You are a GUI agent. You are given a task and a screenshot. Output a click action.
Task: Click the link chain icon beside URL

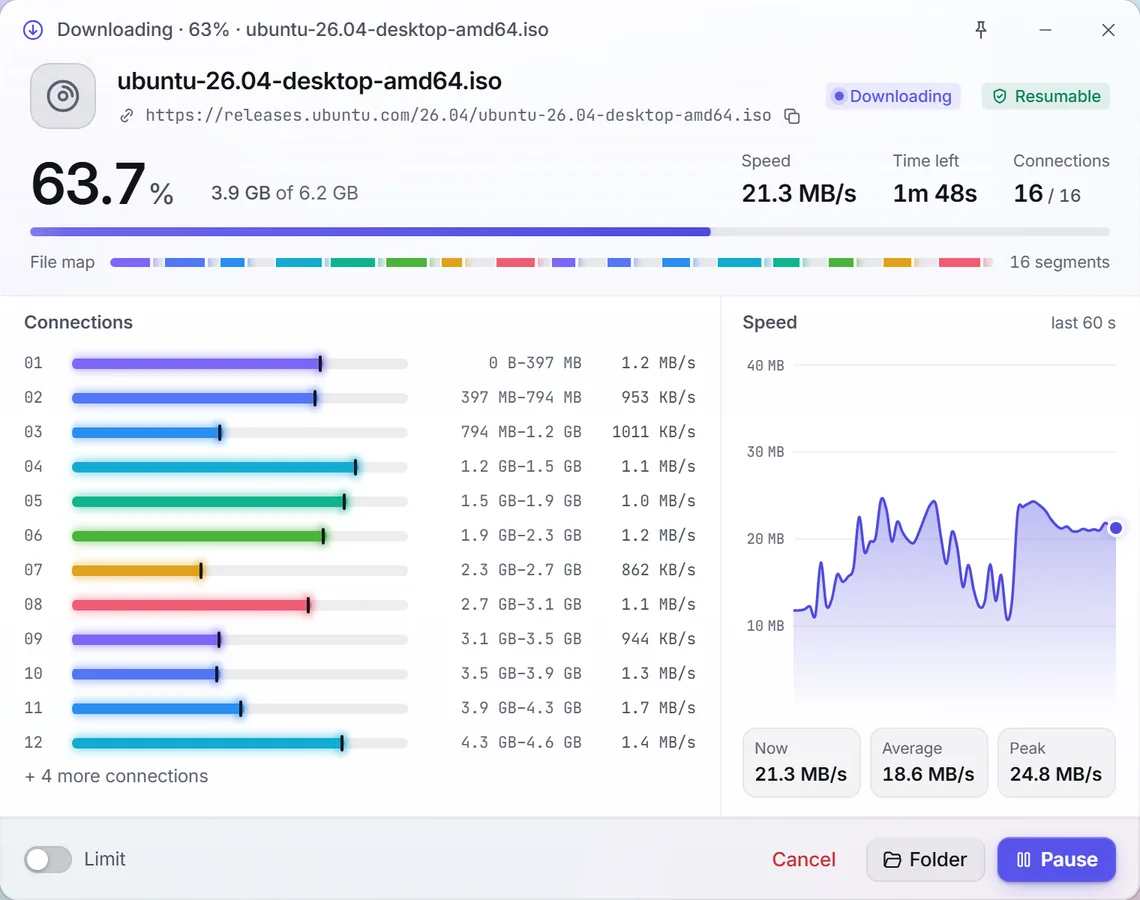127,116
